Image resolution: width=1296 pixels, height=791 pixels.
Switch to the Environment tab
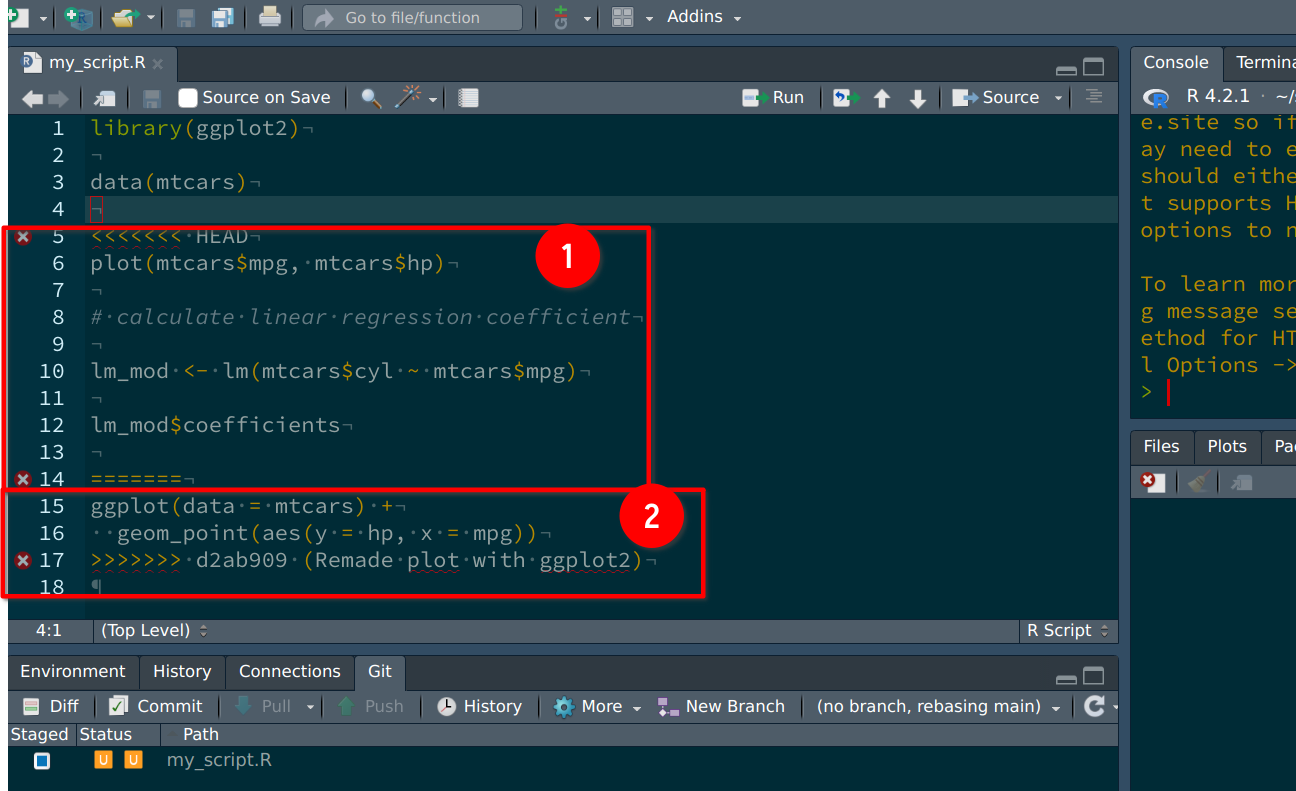[73, 671]
